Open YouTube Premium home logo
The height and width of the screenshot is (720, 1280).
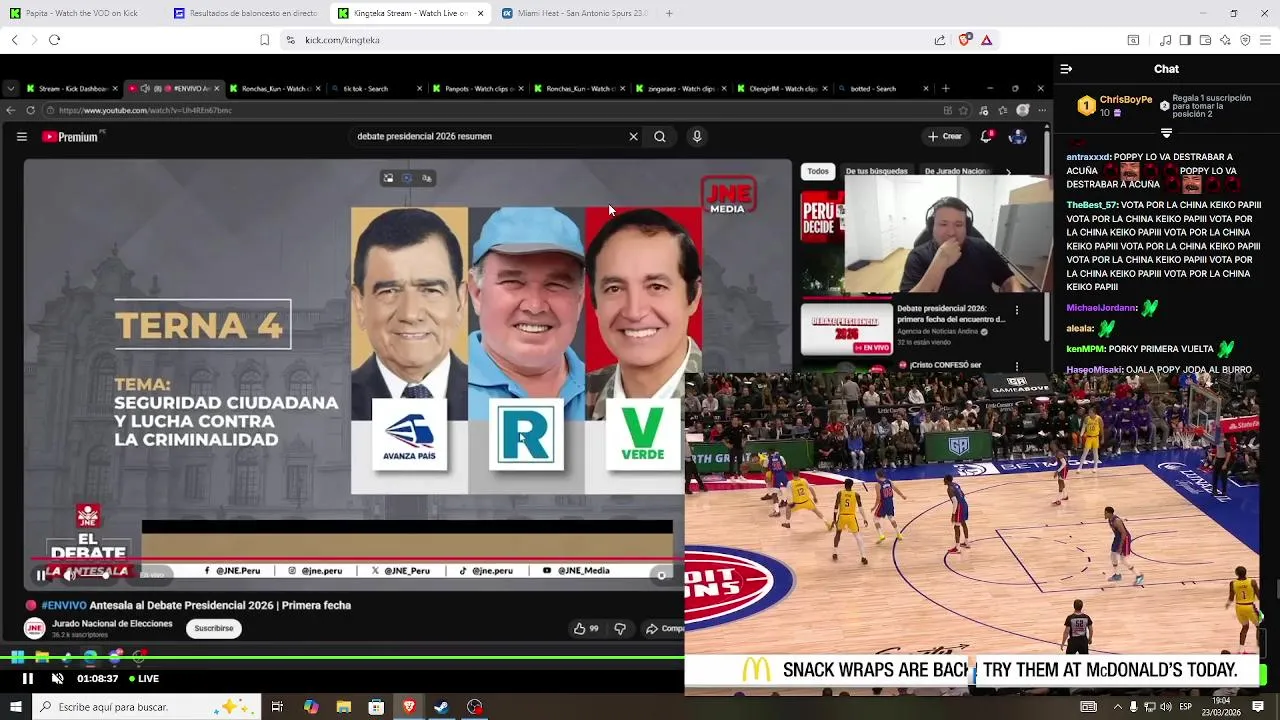pyautogui.click(x=71, y=137)
